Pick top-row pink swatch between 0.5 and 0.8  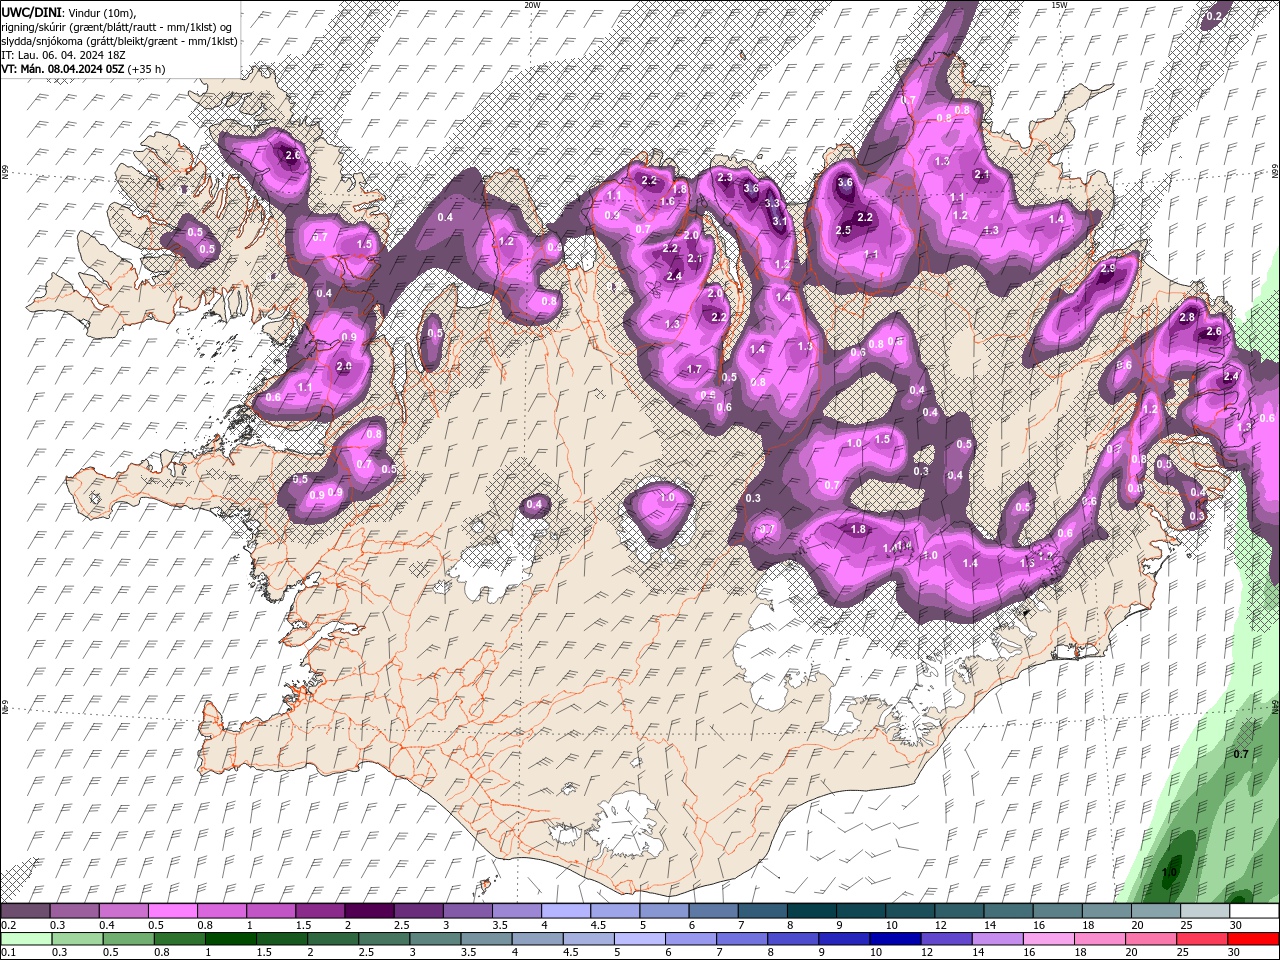(x=171, y=911)
